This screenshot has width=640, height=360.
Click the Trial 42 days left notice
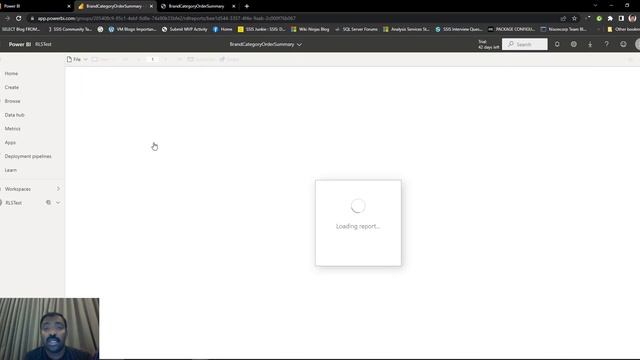pyautogui.click(x=488, y=44)
